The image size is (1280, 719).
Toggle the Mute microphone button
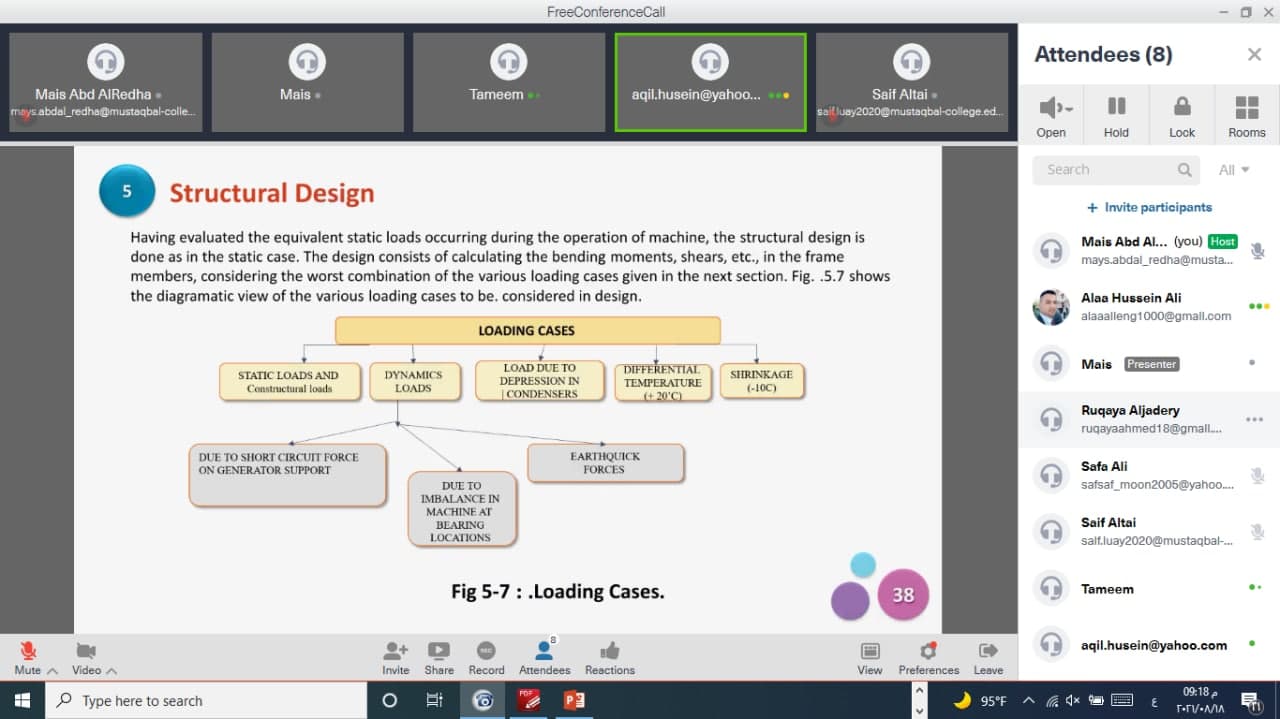28,651
